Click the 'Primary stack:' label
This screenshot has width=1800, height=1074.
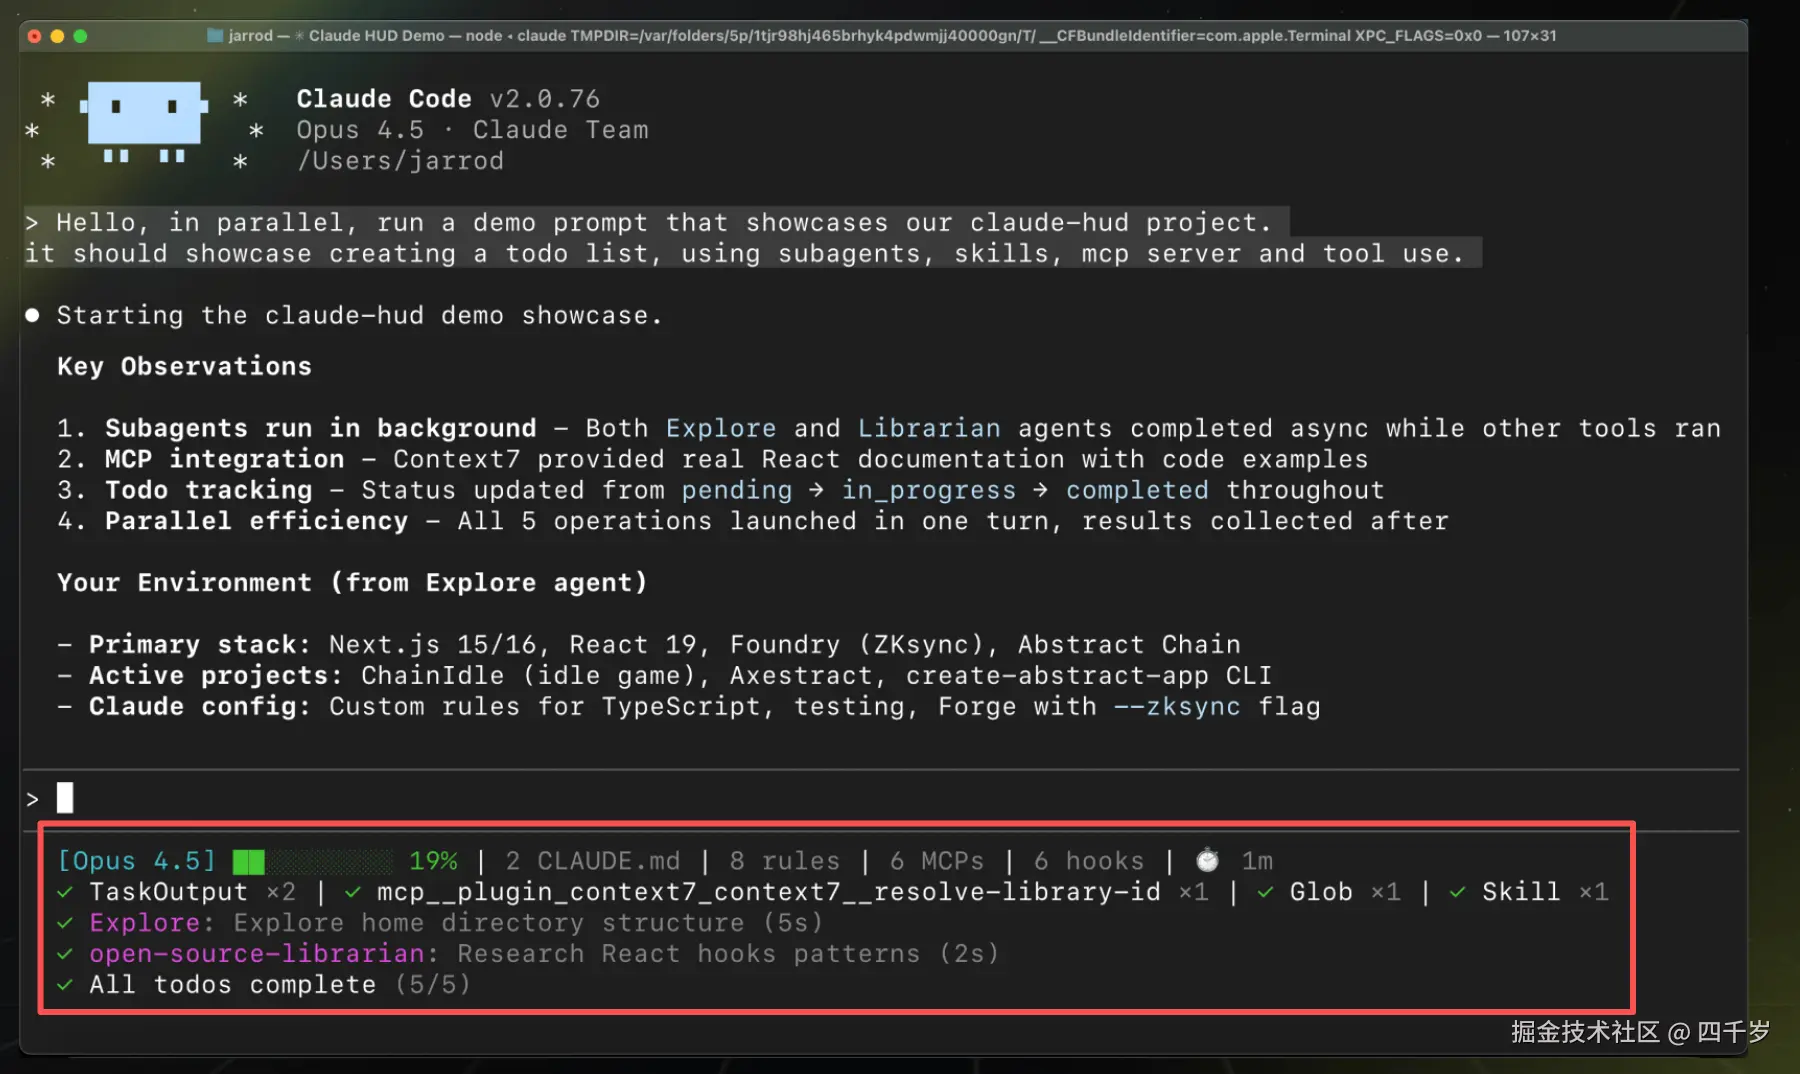pyautogui.click(x=200, y=644)
